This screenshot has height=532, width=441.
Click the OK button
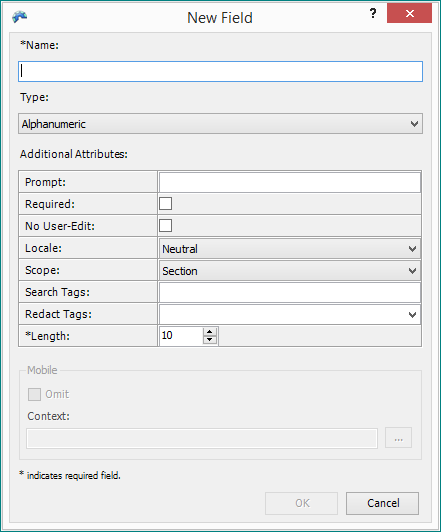coord(302,503)
